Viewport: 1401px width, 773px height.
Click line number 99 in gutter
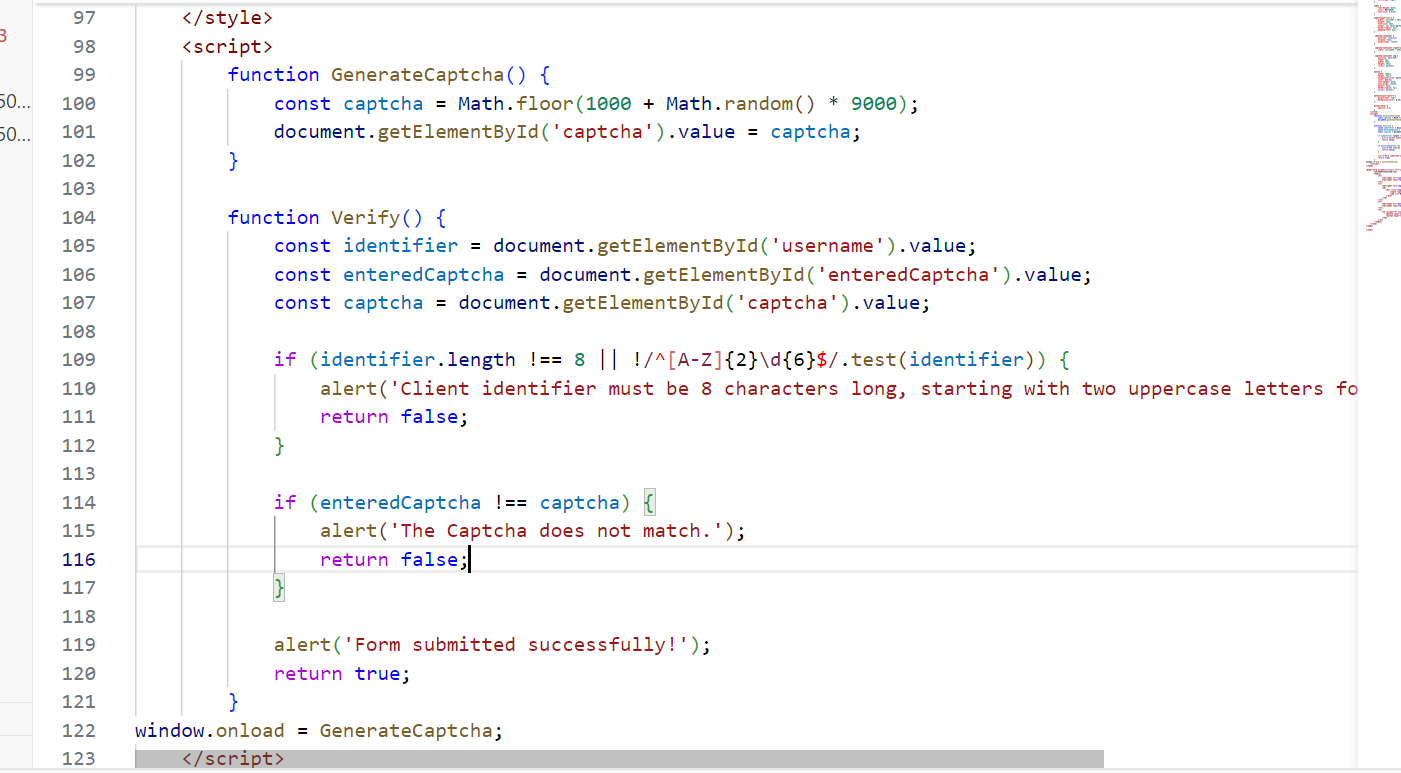pos(85,75)
